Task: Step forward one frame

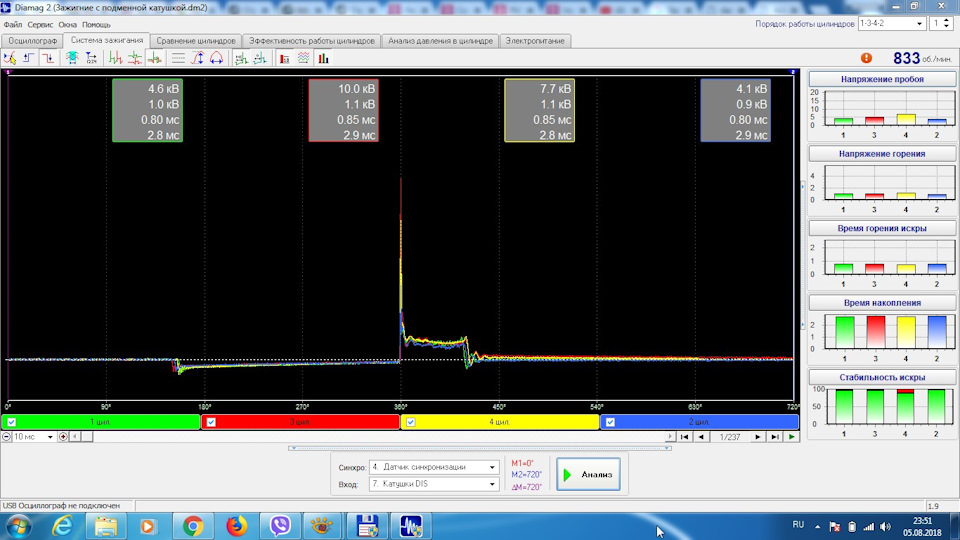Action: 758,437
